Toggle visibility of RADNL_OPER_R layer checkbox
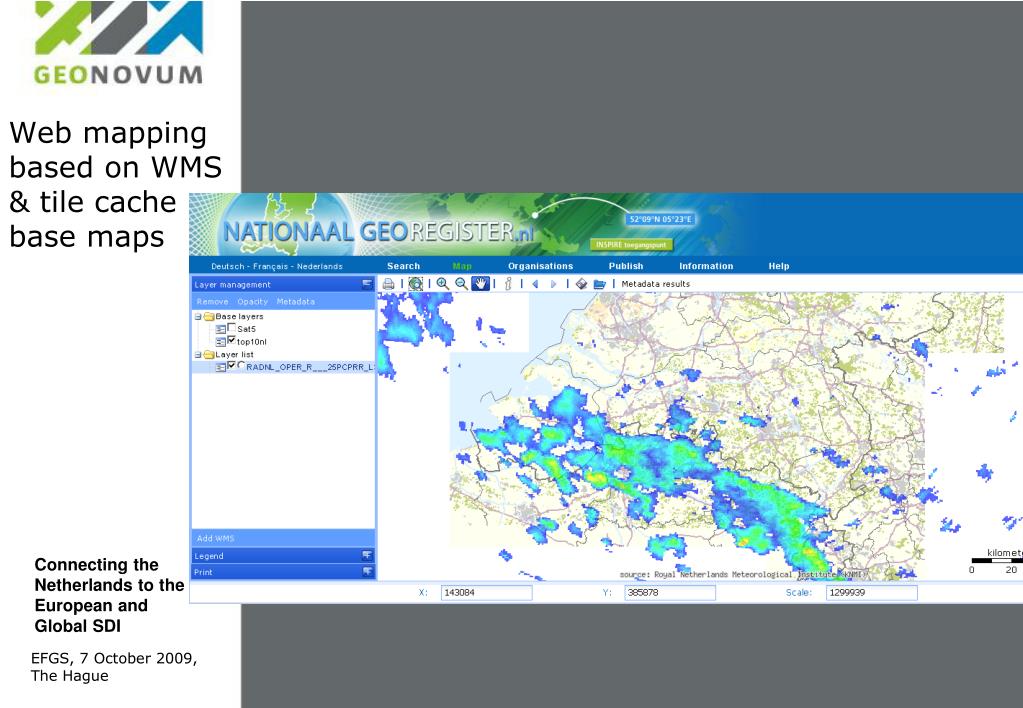Image resolution: width=1023 pixels, height=708 pixels. tap(232, 365)
